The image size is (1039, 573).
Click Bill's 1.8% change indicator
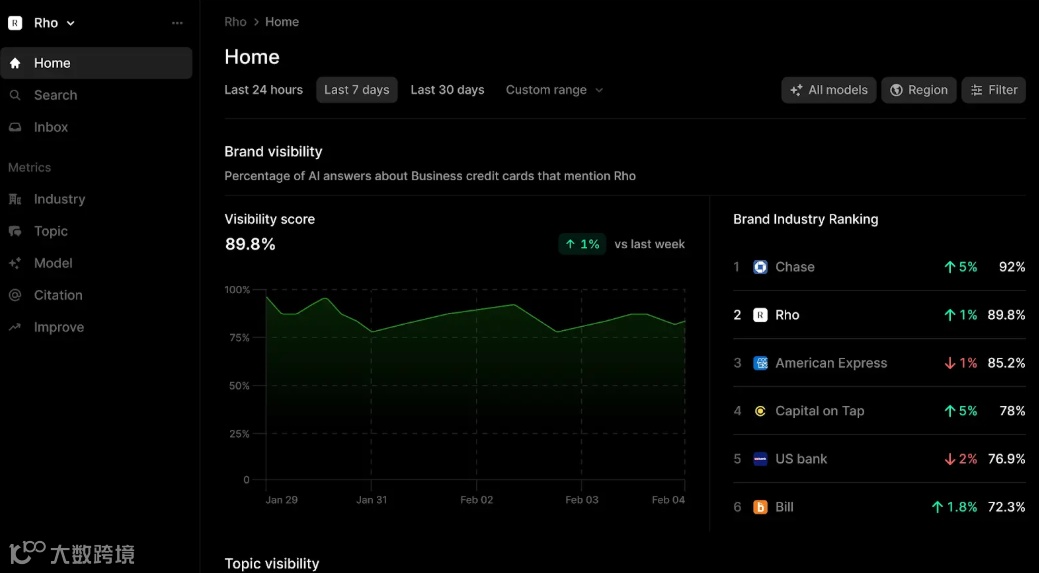[954, 507]
